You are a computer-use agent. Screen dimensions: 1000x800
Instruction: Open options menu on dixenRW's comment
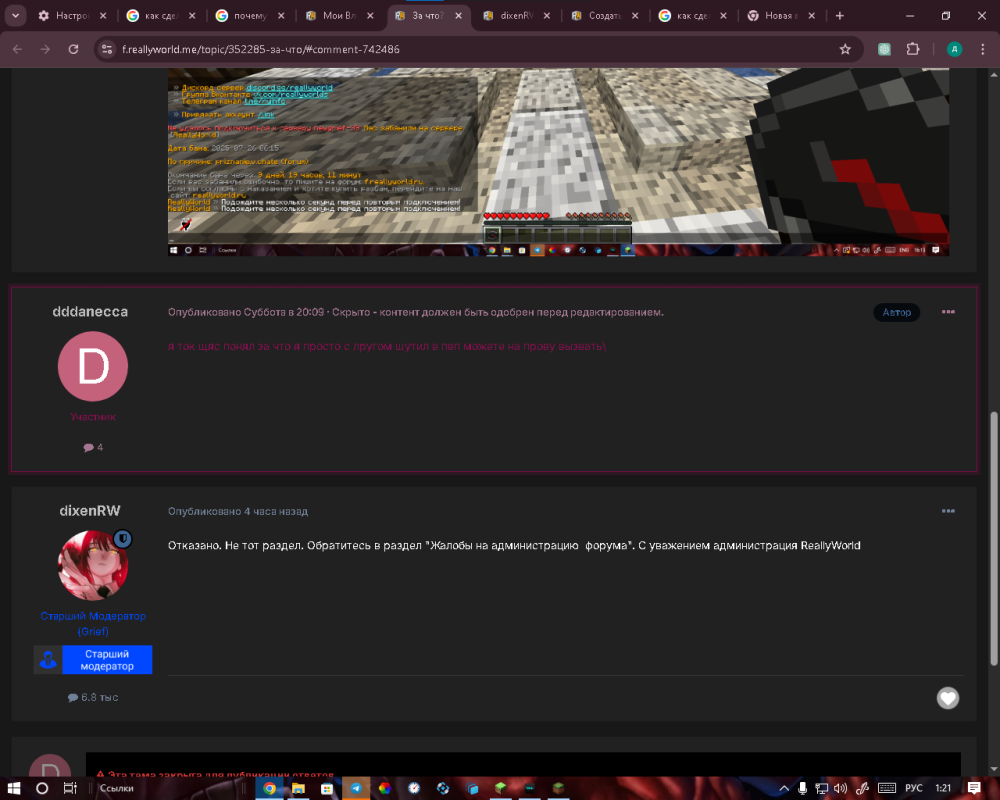pyautogui.click(x=948, y=511)
